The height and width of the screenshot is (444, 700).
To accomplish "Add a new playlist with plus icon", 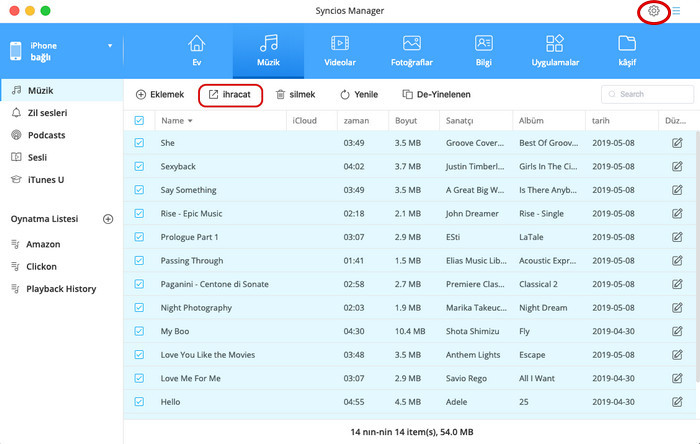I will point(108,219).
